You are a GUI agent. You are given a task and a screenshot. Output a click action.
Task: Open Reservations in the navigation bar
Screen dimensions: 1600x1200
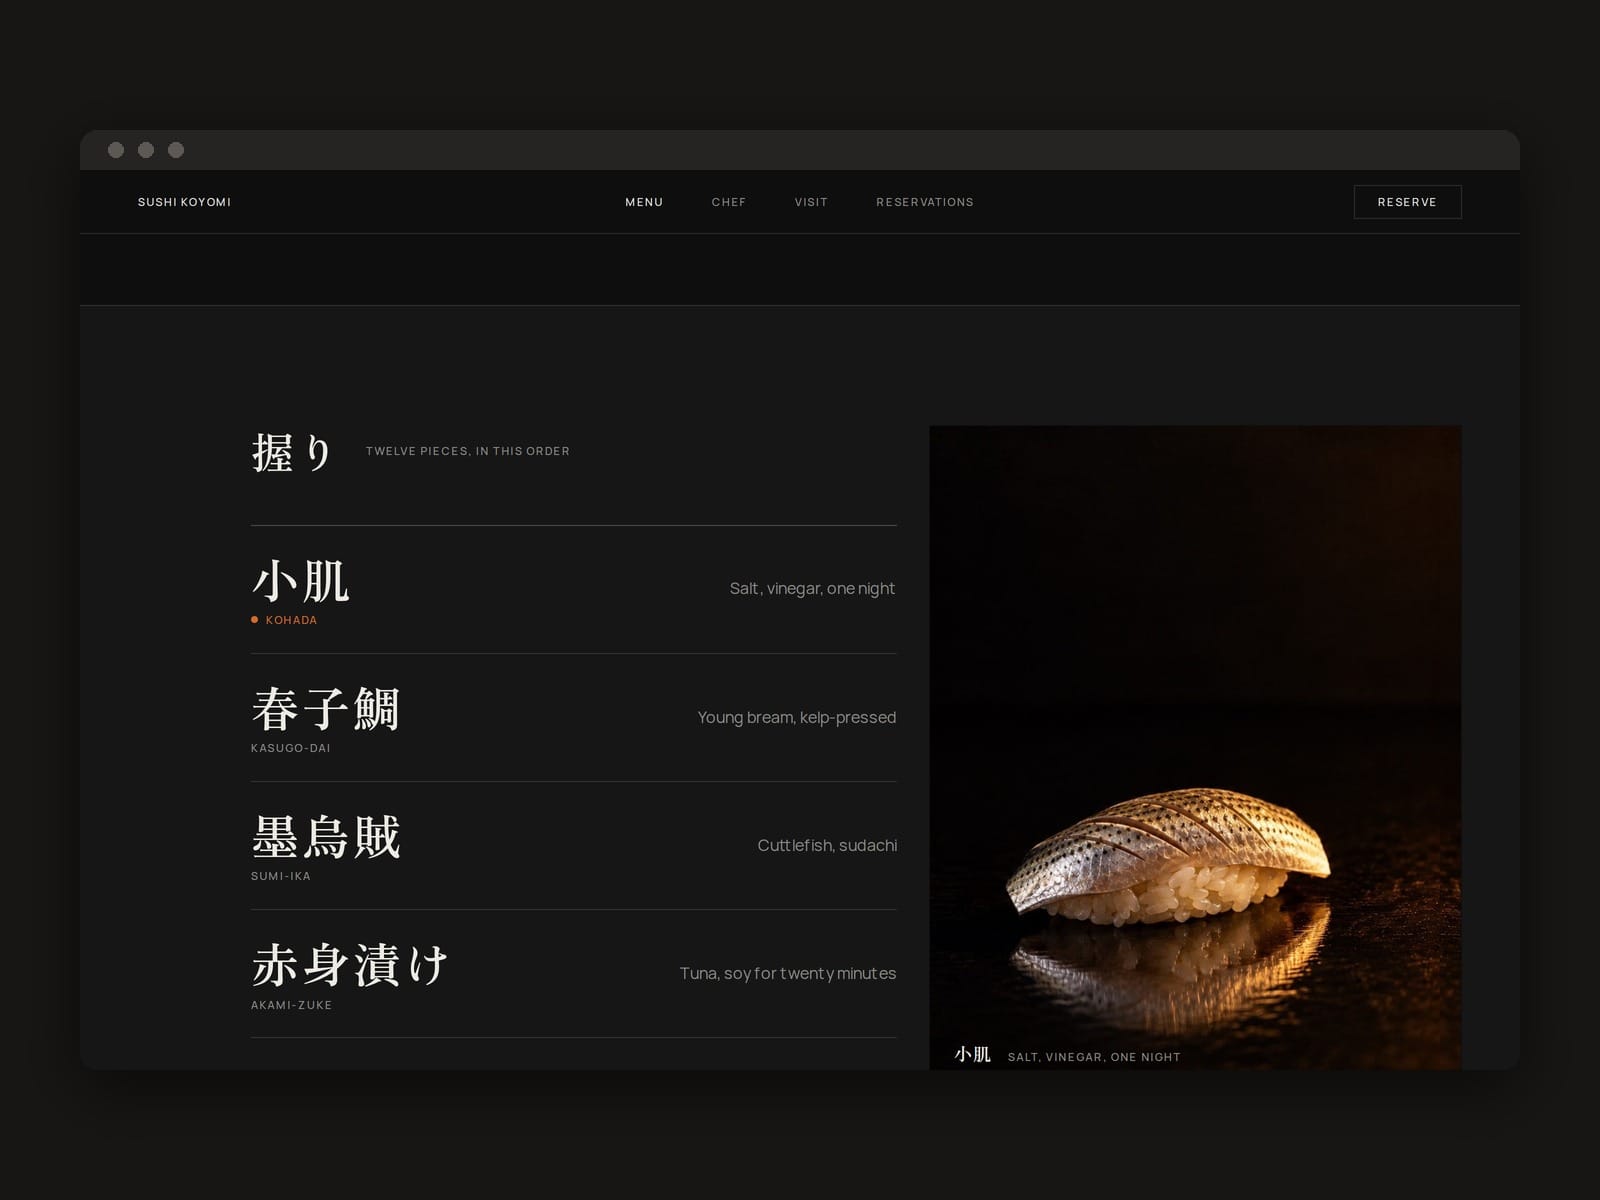tap(925, 202)
